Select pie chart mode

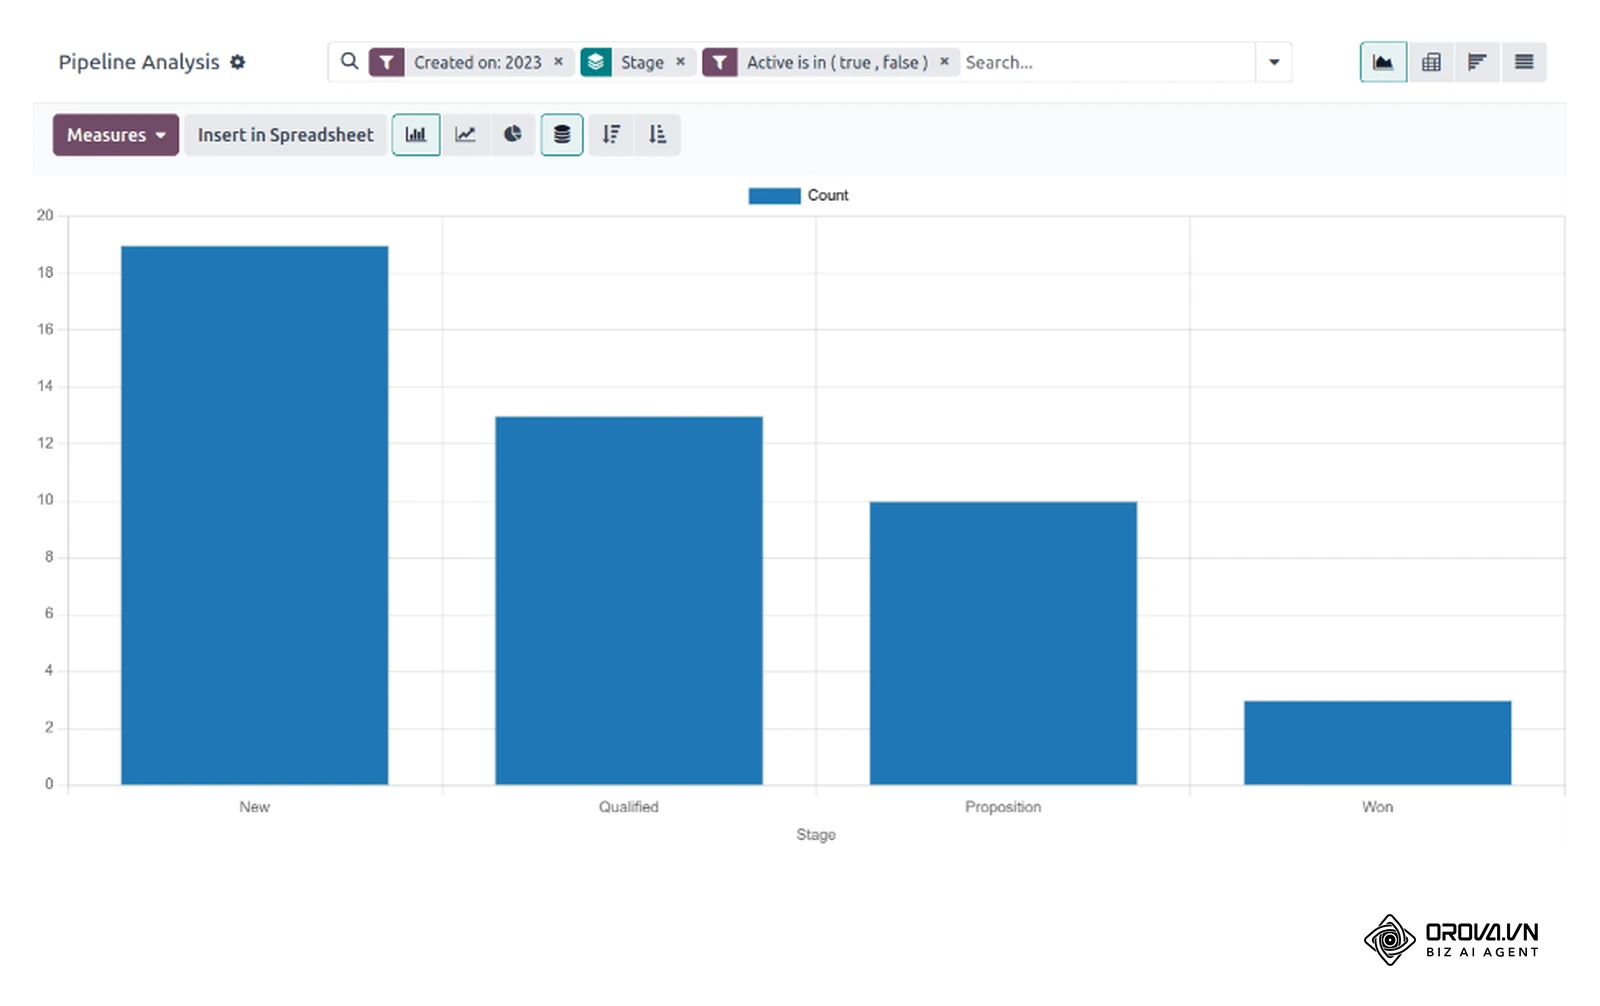pos(513,135)
